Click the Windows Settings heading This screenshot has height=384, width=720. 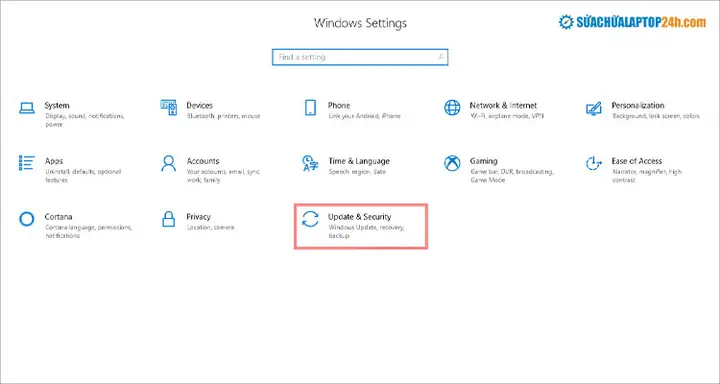[360, 23]
